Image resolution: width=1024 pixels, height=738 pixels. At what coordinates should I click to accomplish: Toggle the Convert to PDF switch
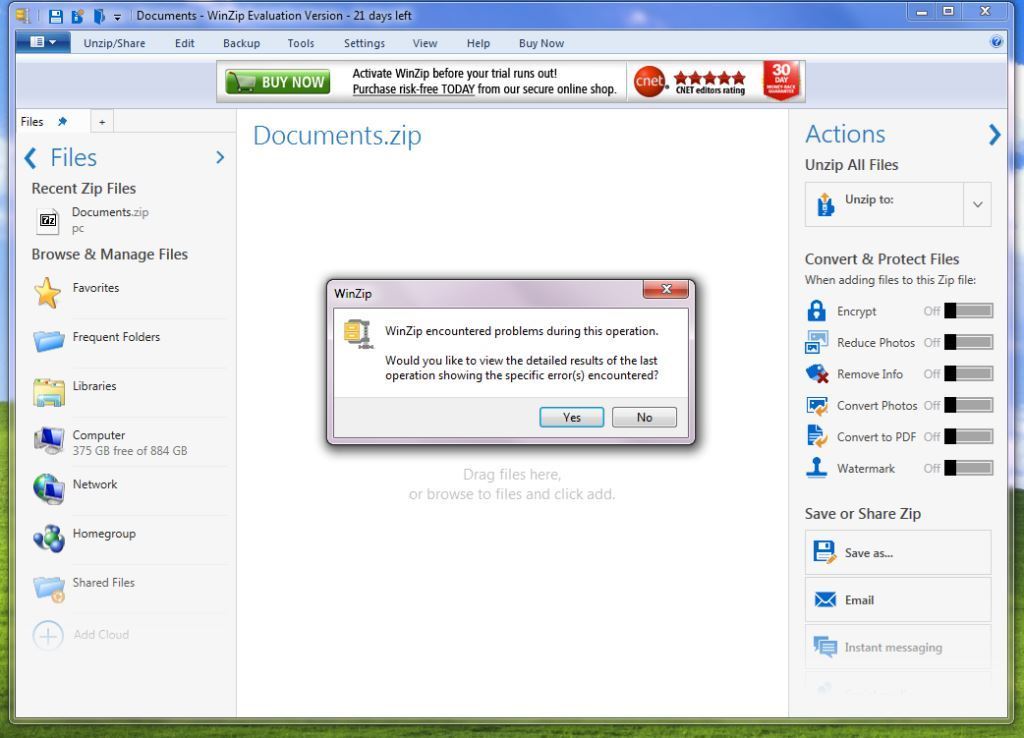(968, 436)
